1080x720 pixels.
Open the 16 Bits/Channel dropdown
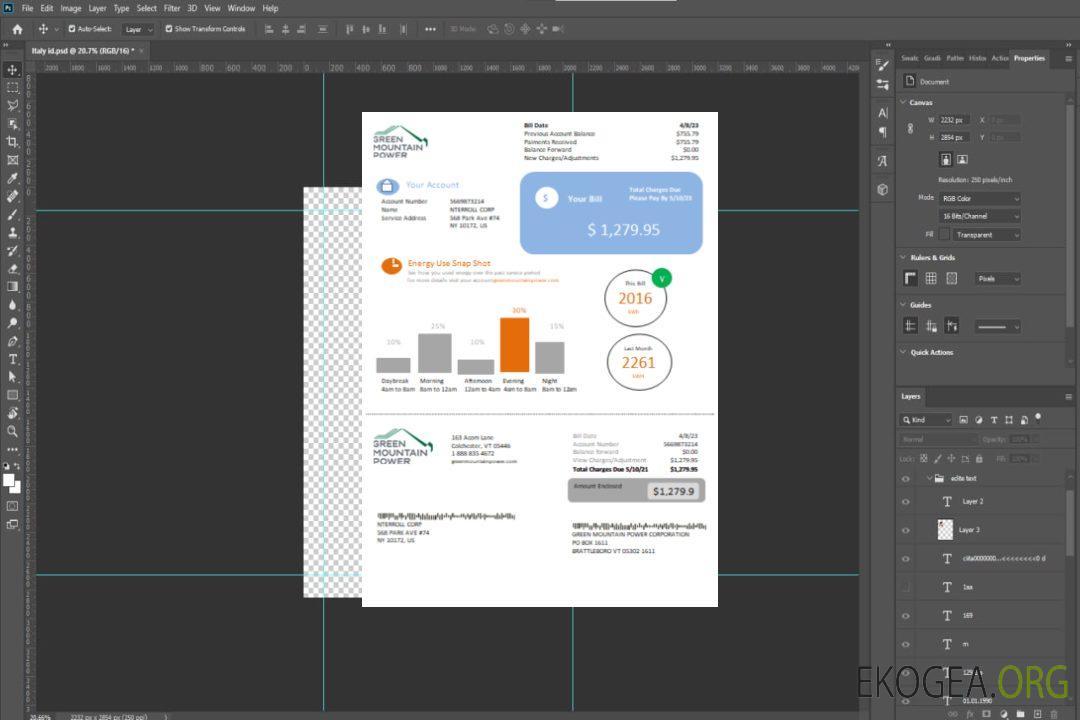979,216
